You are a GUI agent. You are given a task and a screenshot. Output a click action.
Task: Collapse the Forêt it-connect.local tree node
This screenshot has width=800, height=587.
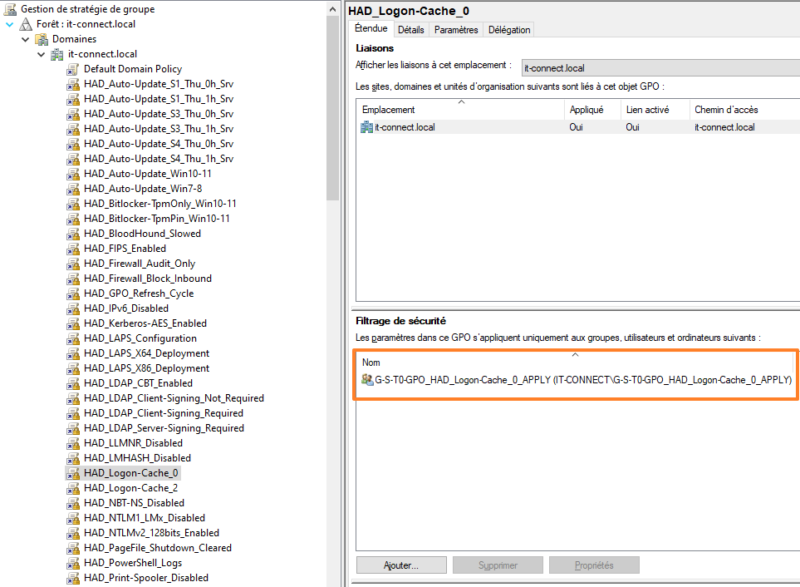[7, 23]
